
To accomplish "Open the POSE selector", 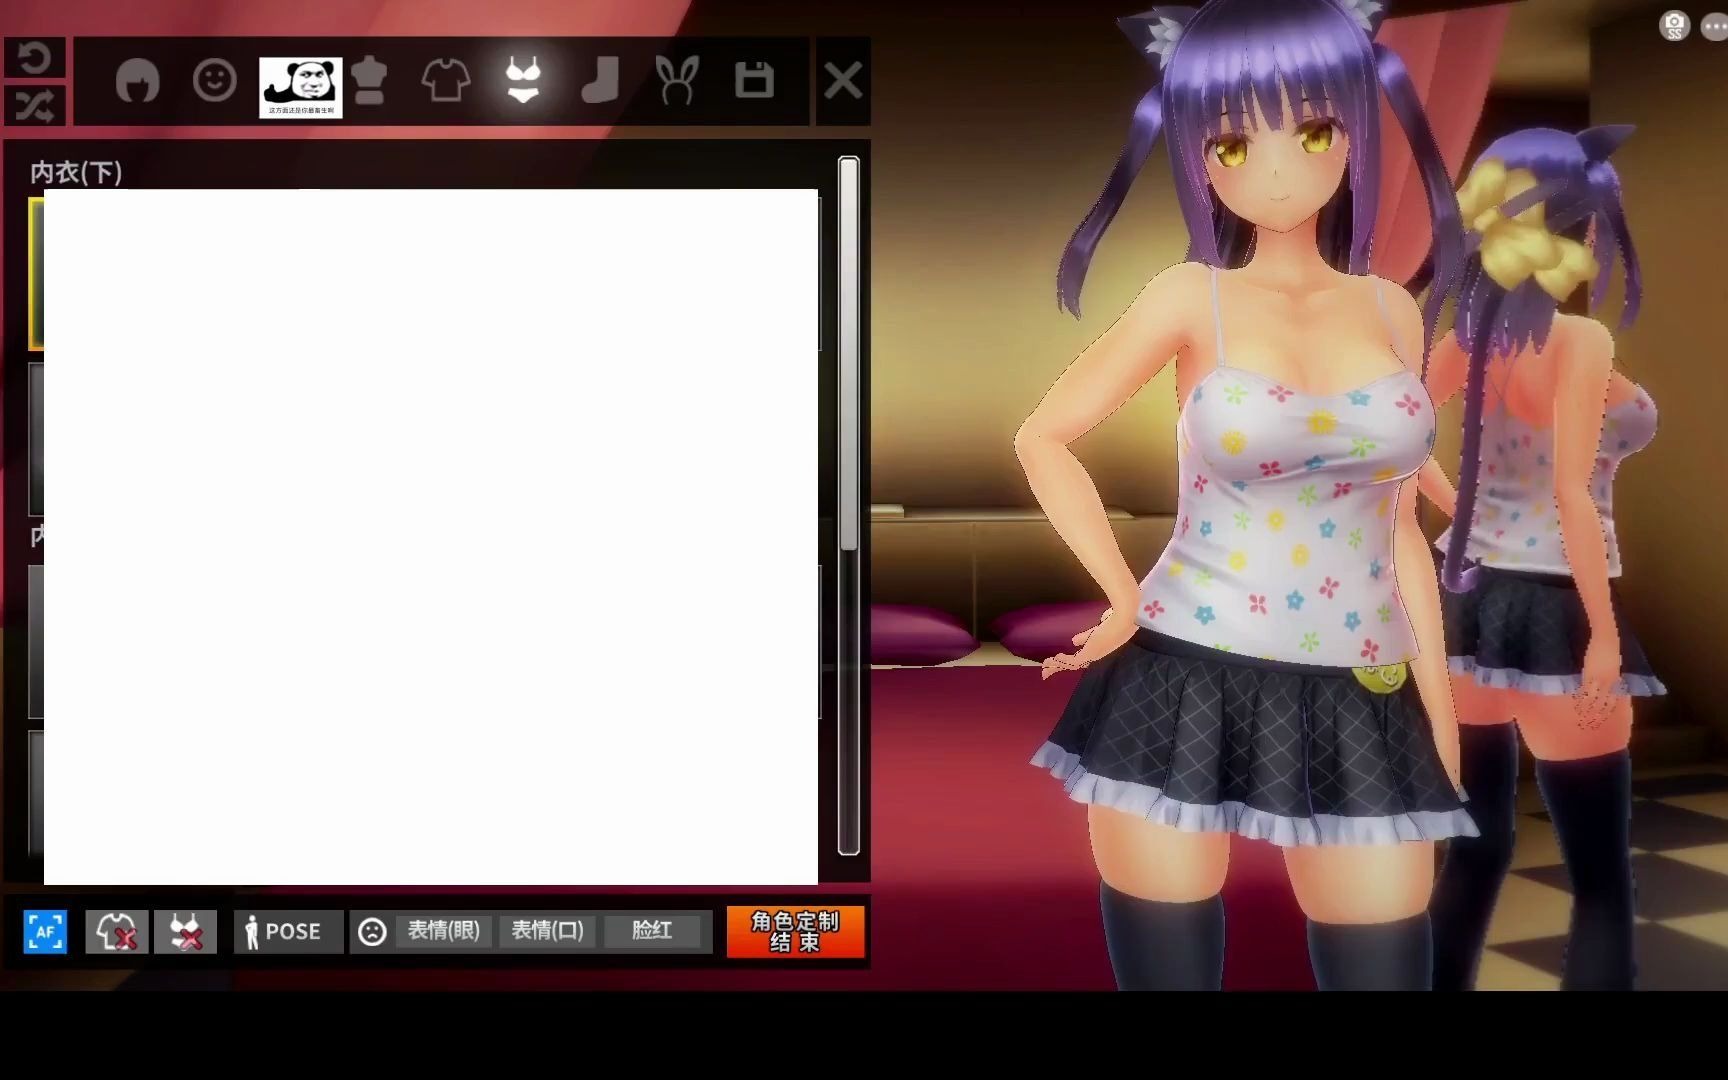I will click(x=288, y=932).
